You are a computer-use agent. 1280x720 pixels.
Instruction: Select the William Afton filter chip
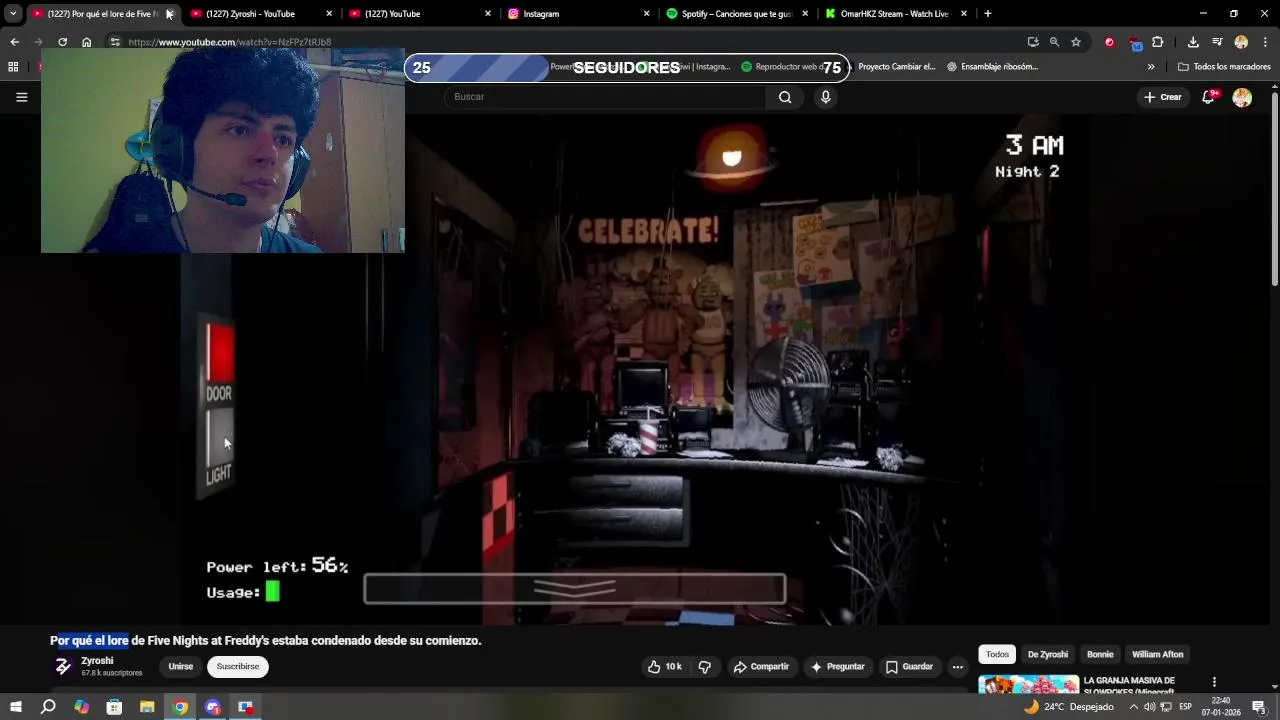(x=1157, y=654)
